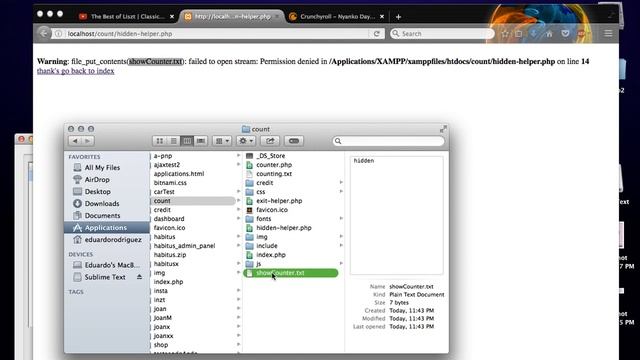Go back in Finder window
This screenshot has width=640, height=360.
point(75,141)
